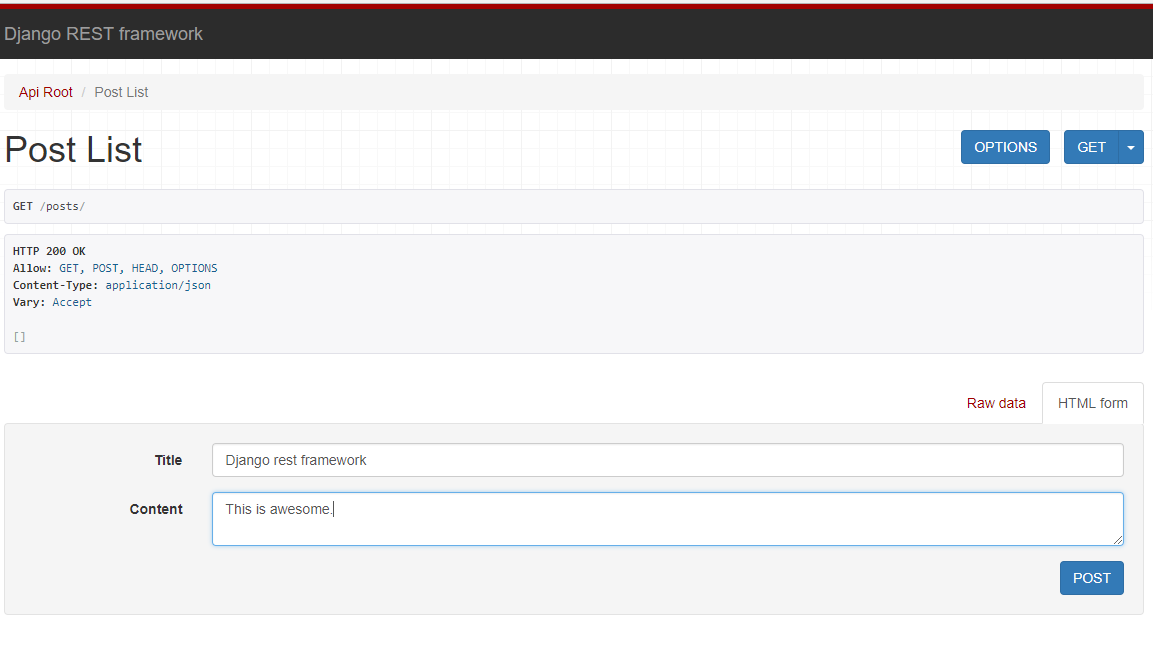The image size is (1153, 648).
Task: Click the Title field label
Action: point(168,460)
